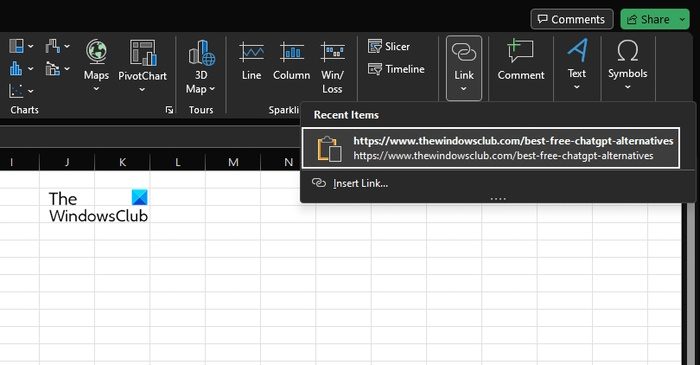Insert a hierarchy (treemap) chart
This screenshot has height=365, width=700.
coord(17,46)
